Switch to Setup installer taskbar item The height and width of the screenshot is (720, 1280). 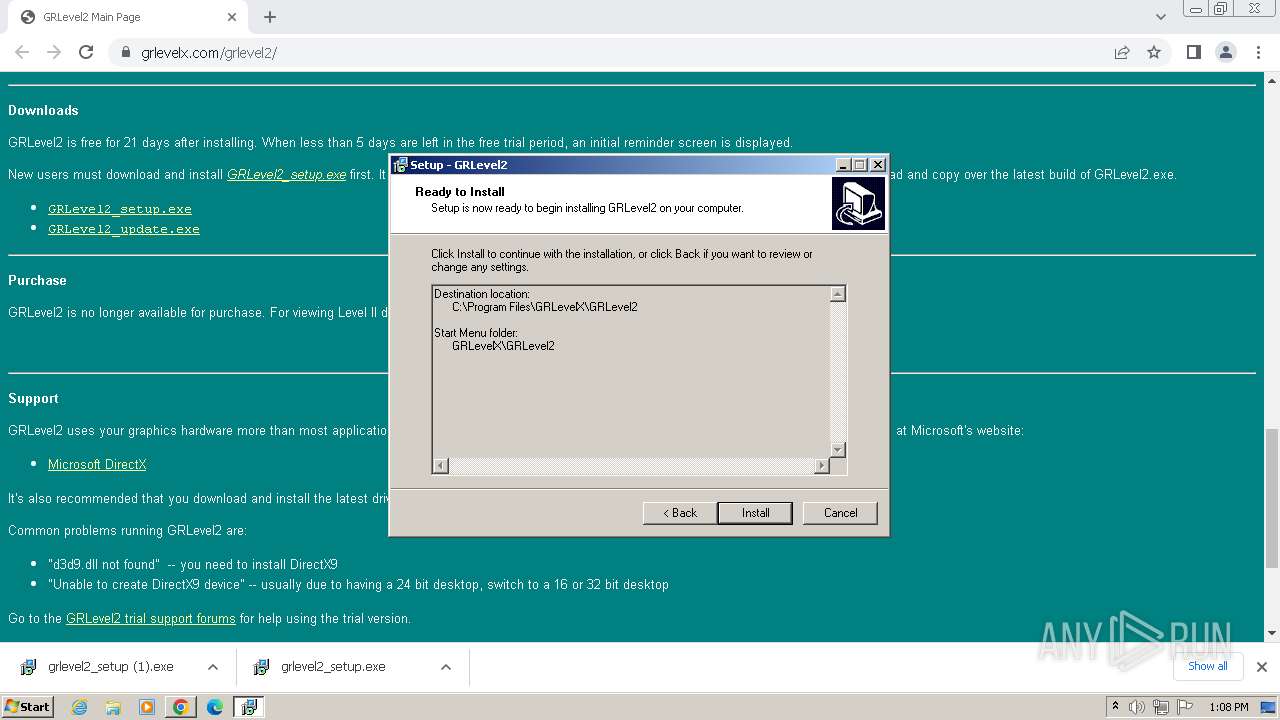[249, 707]
